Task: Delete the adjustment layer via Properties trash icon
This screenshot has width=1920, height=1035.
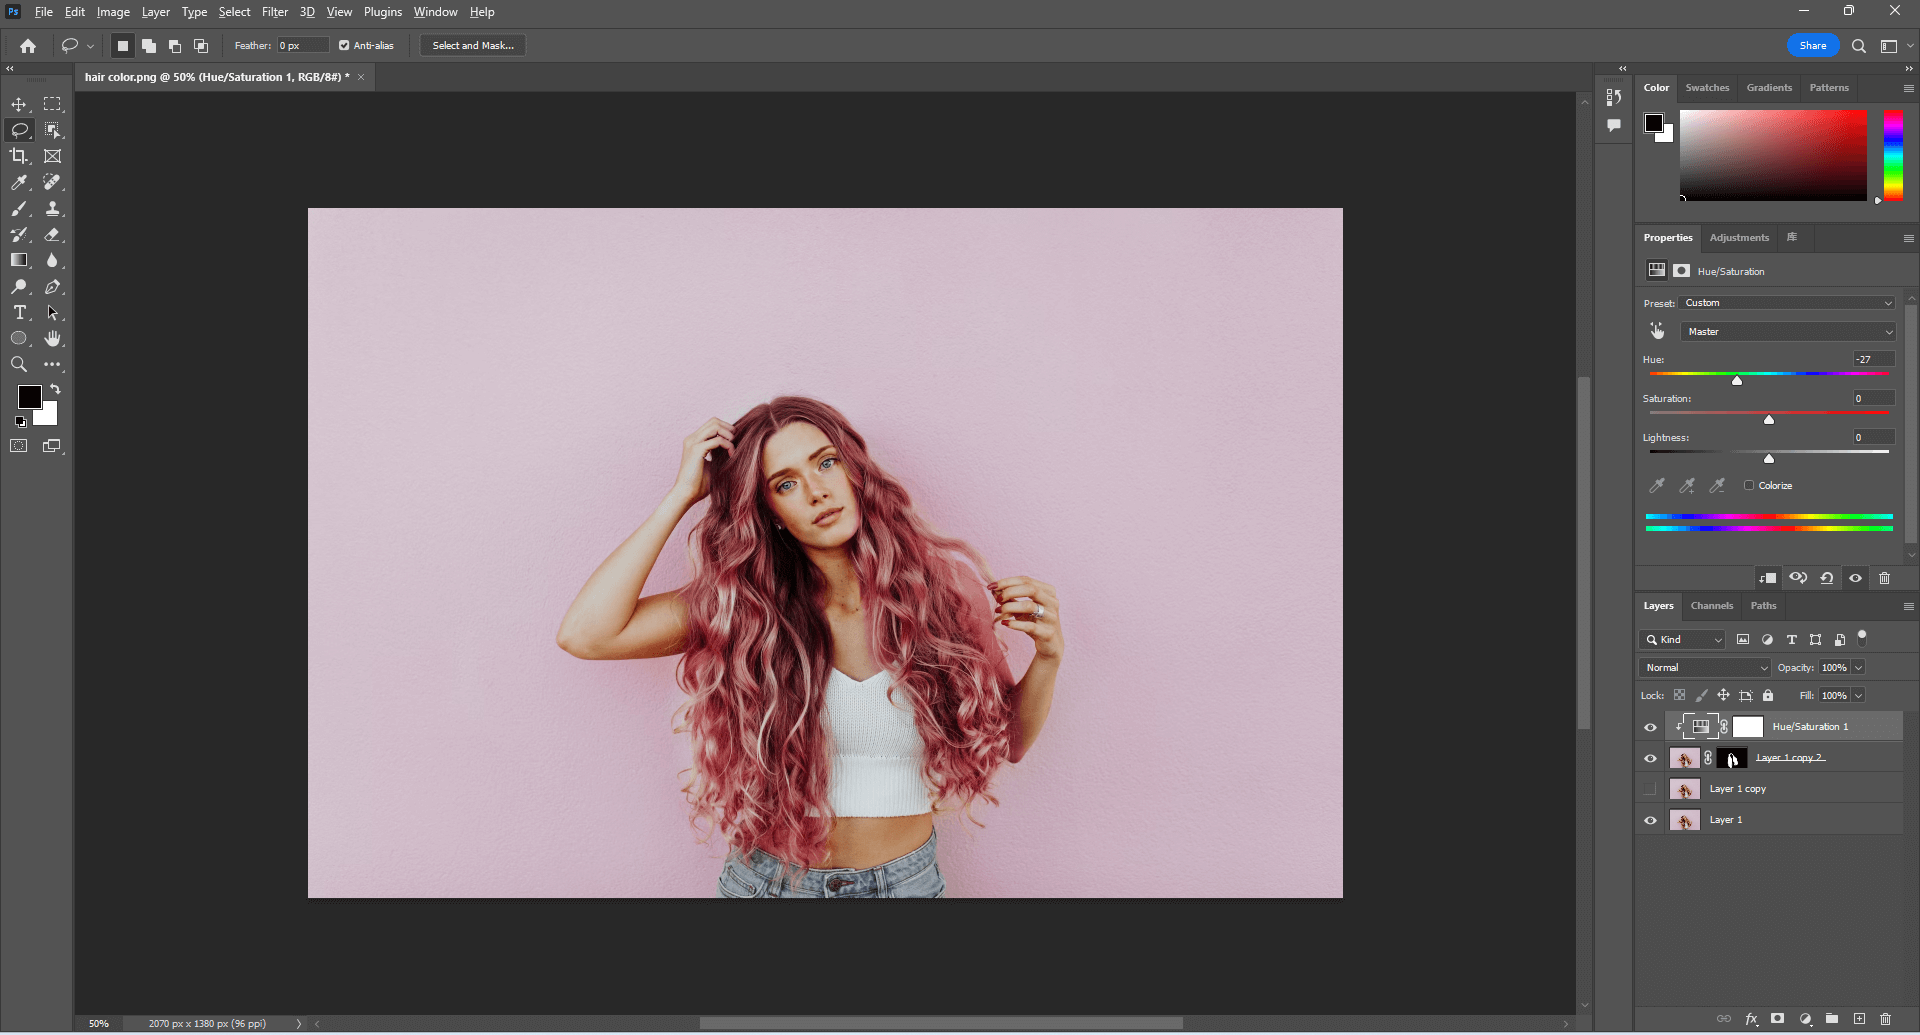Action: click(x=1884, y=578)
